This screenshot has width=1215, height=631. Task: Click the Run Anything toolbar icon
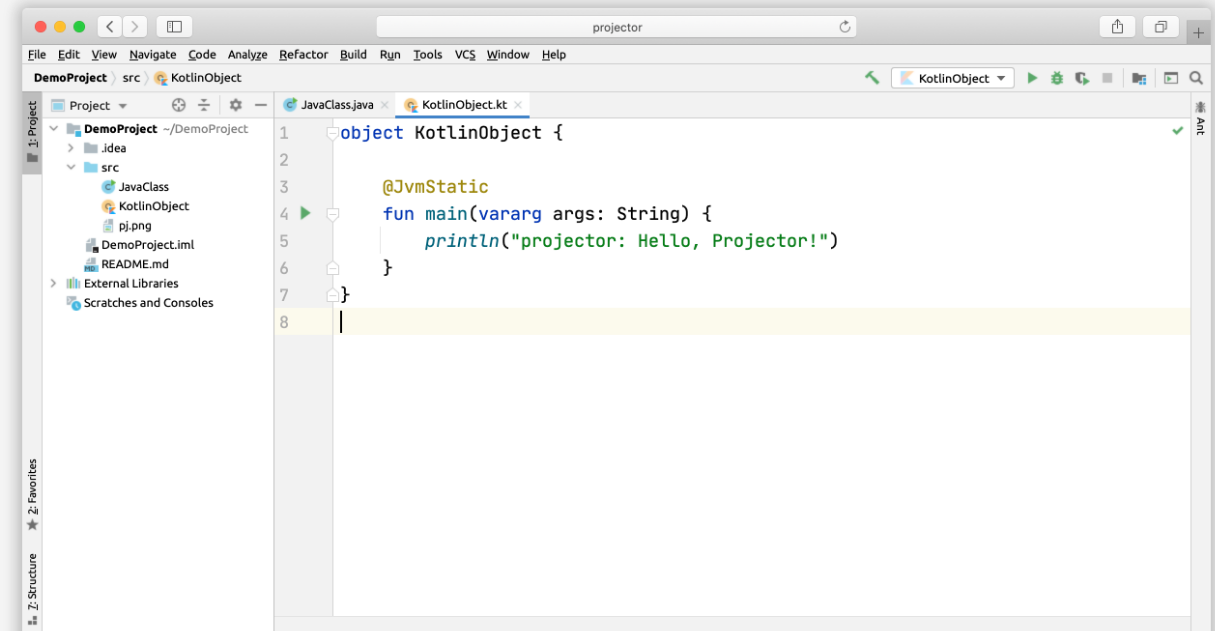(1170, 77)
